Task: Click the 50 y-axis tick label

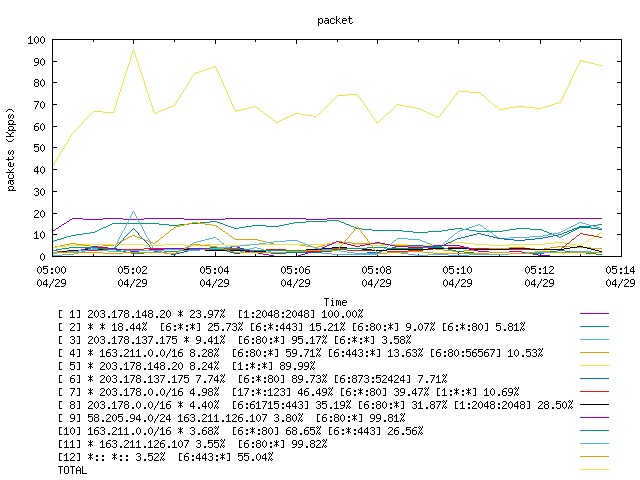Action: tap(39, 148)
